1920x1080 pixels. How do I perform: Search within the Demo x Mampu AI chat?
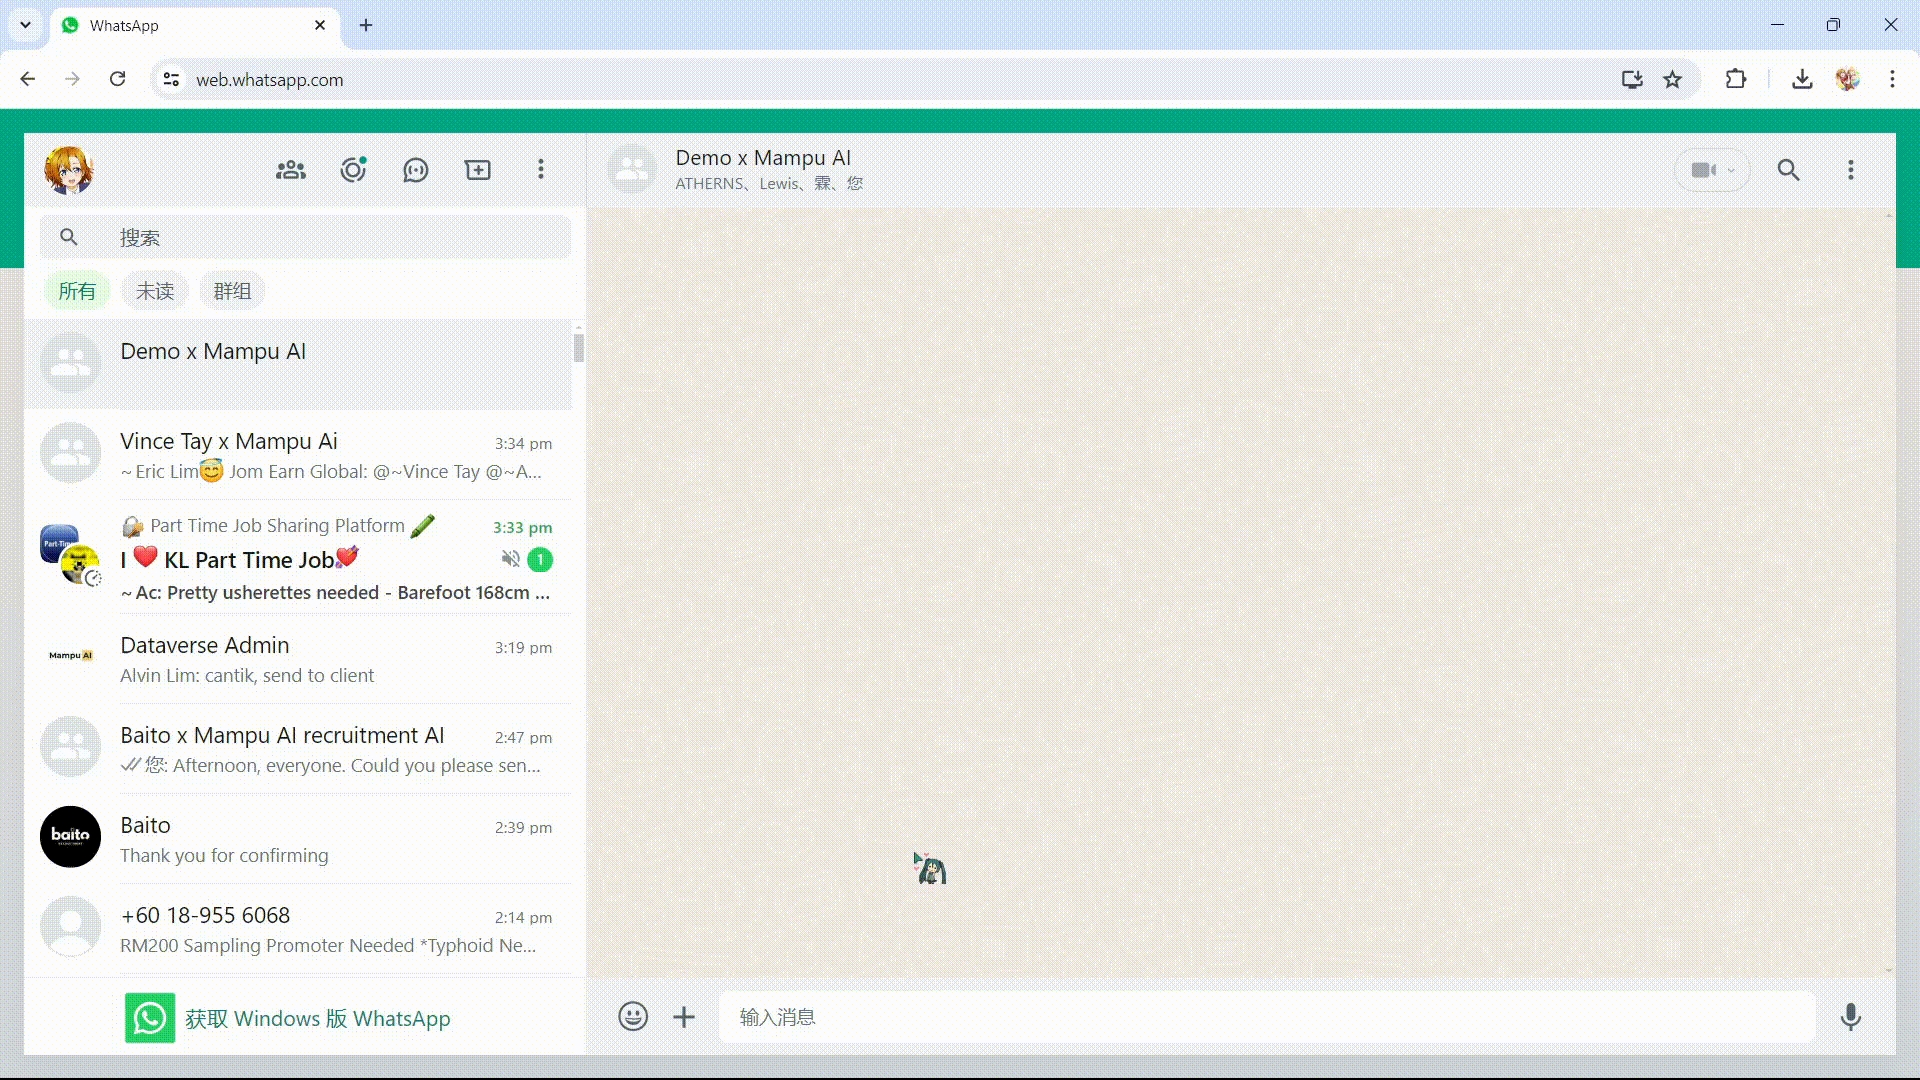(x=1788, y=170)
